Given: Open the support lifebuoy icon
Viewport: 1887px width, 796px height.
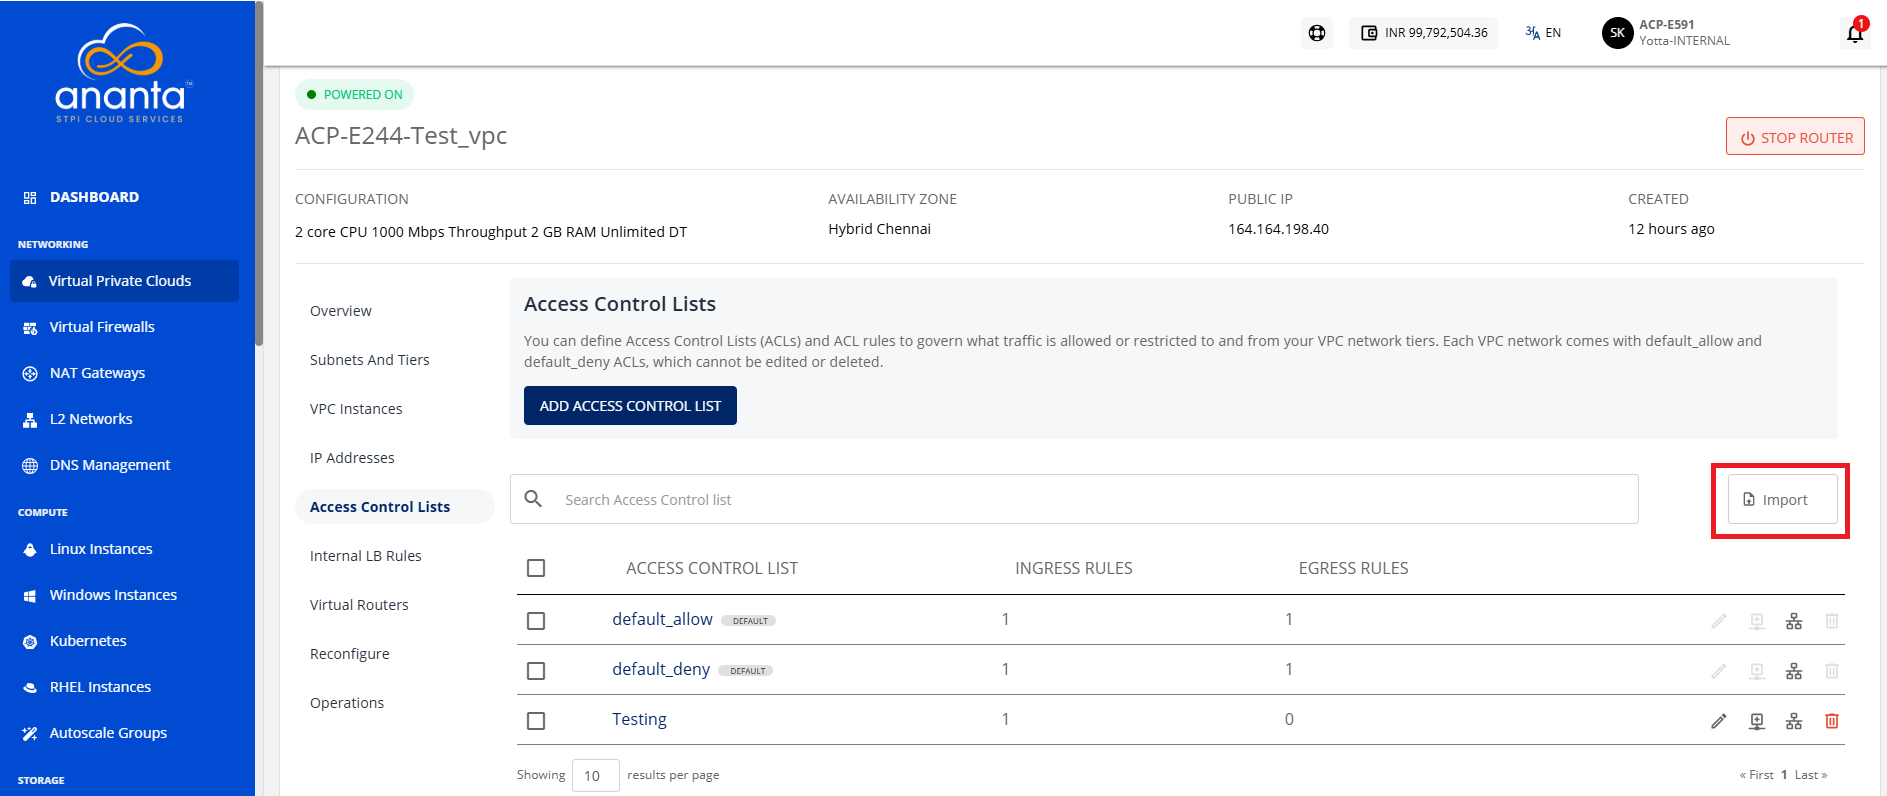Looking at the screenshot, I should (x=1317, y=33).
